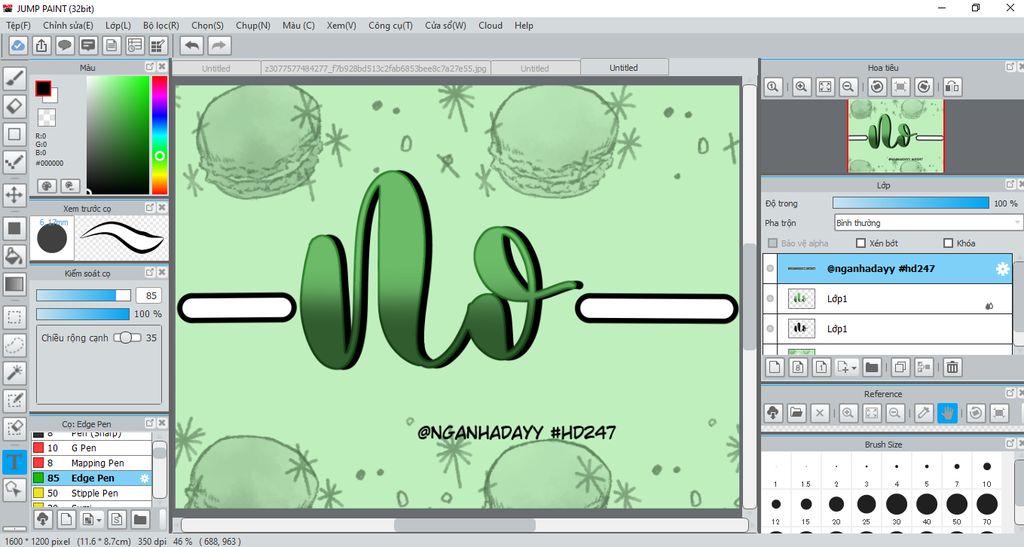Open the Công cụ(T) menu
The width and height of the screenshot is (1024, 547).
(391, 25)
